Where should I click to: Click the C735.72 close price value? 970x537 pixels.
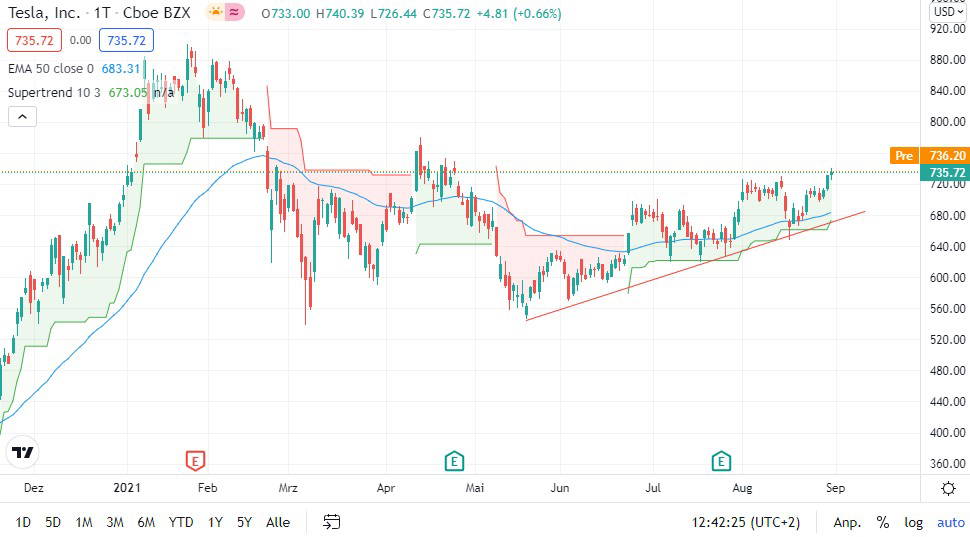point(447,13)
